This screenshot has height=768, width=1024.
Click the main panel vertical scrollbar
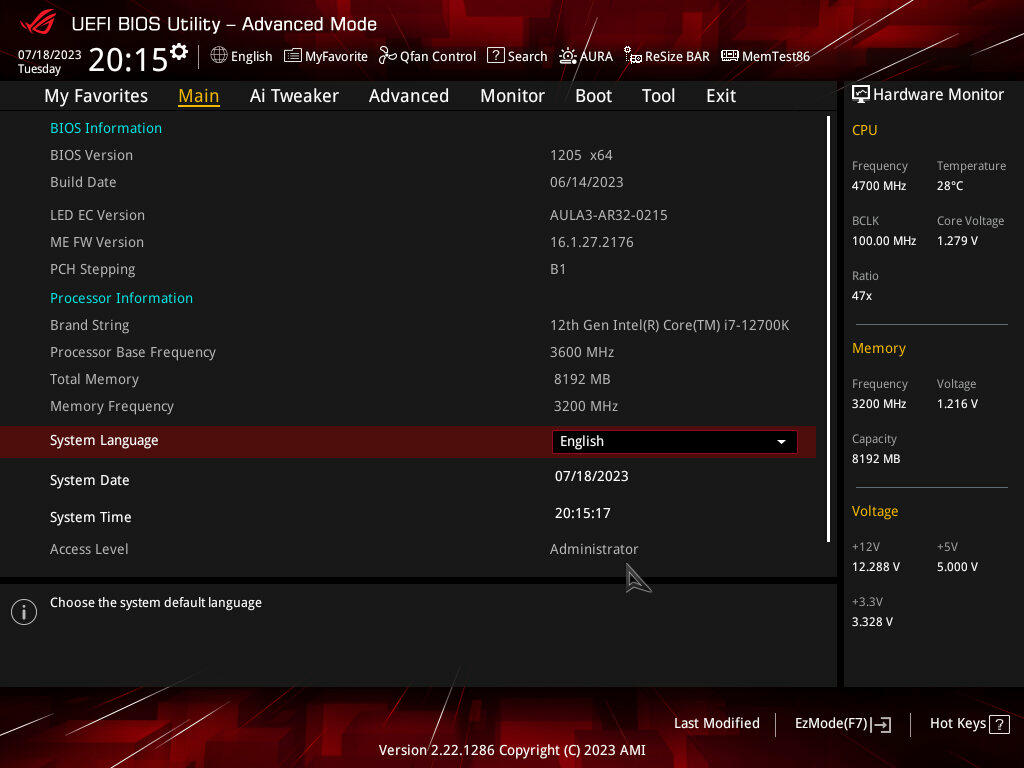[x=828, y=330]
